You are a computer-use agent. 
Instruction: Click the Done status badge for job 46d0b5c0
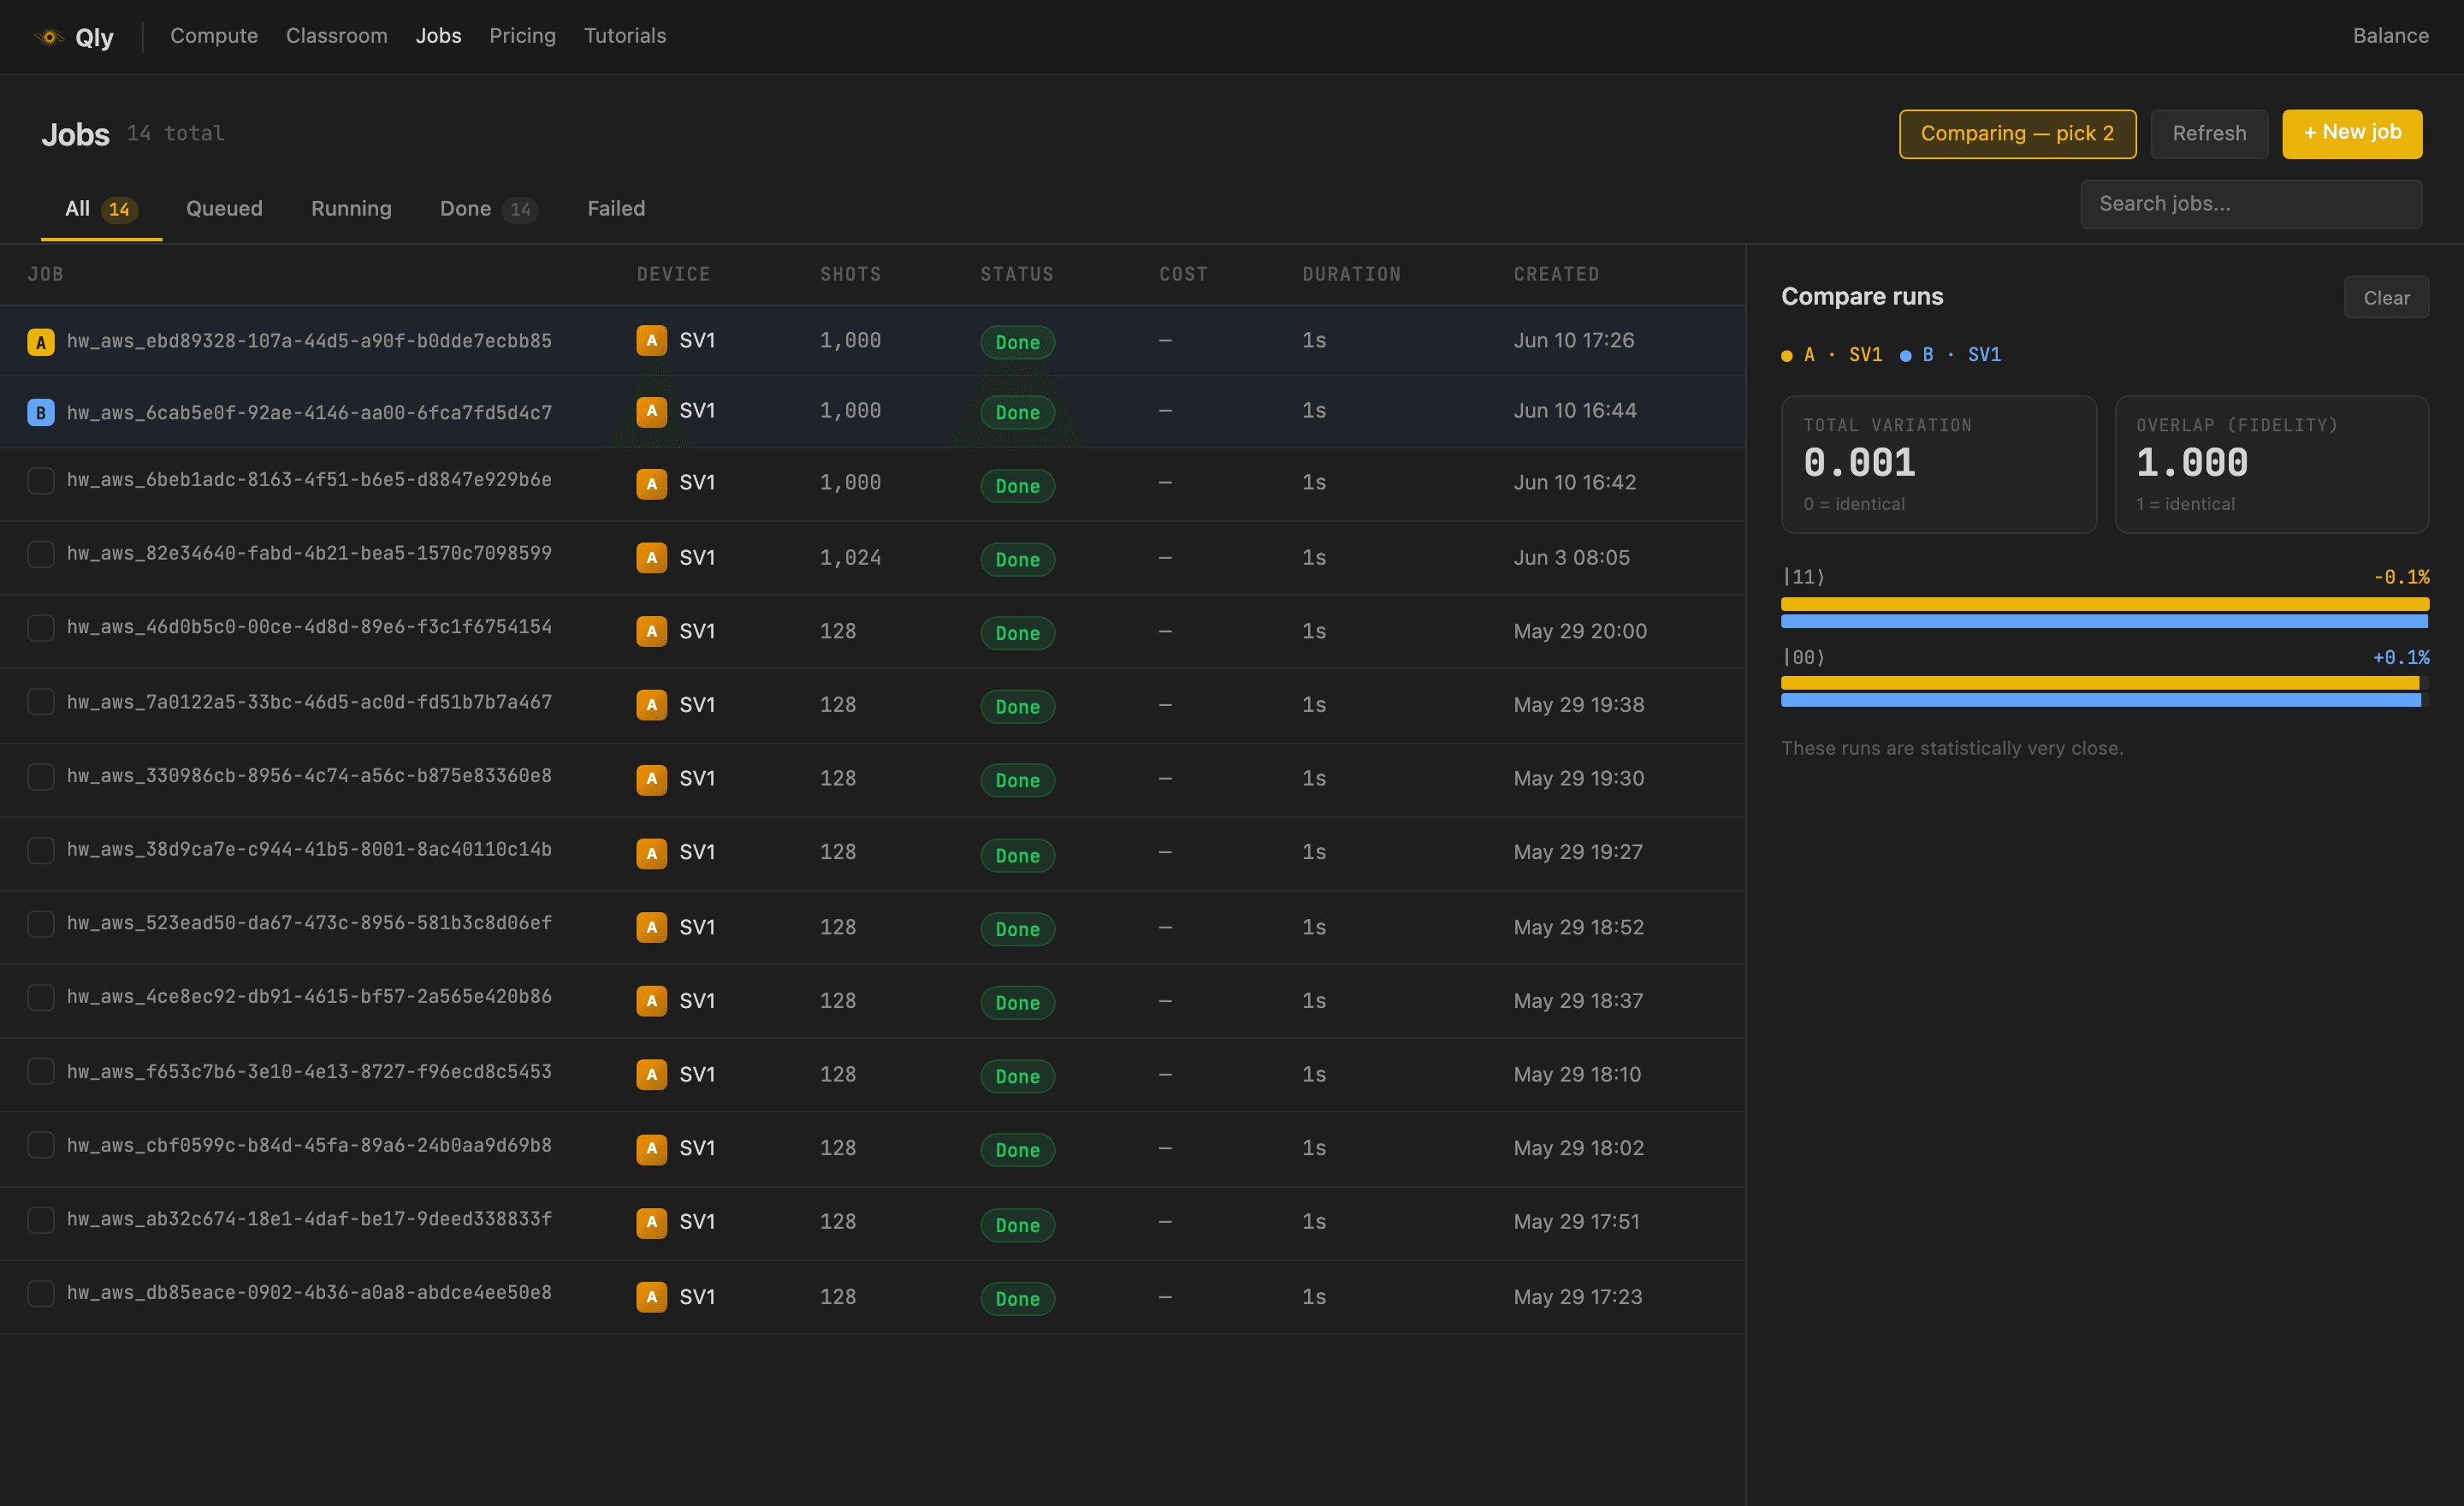[x=1017, y=633]
